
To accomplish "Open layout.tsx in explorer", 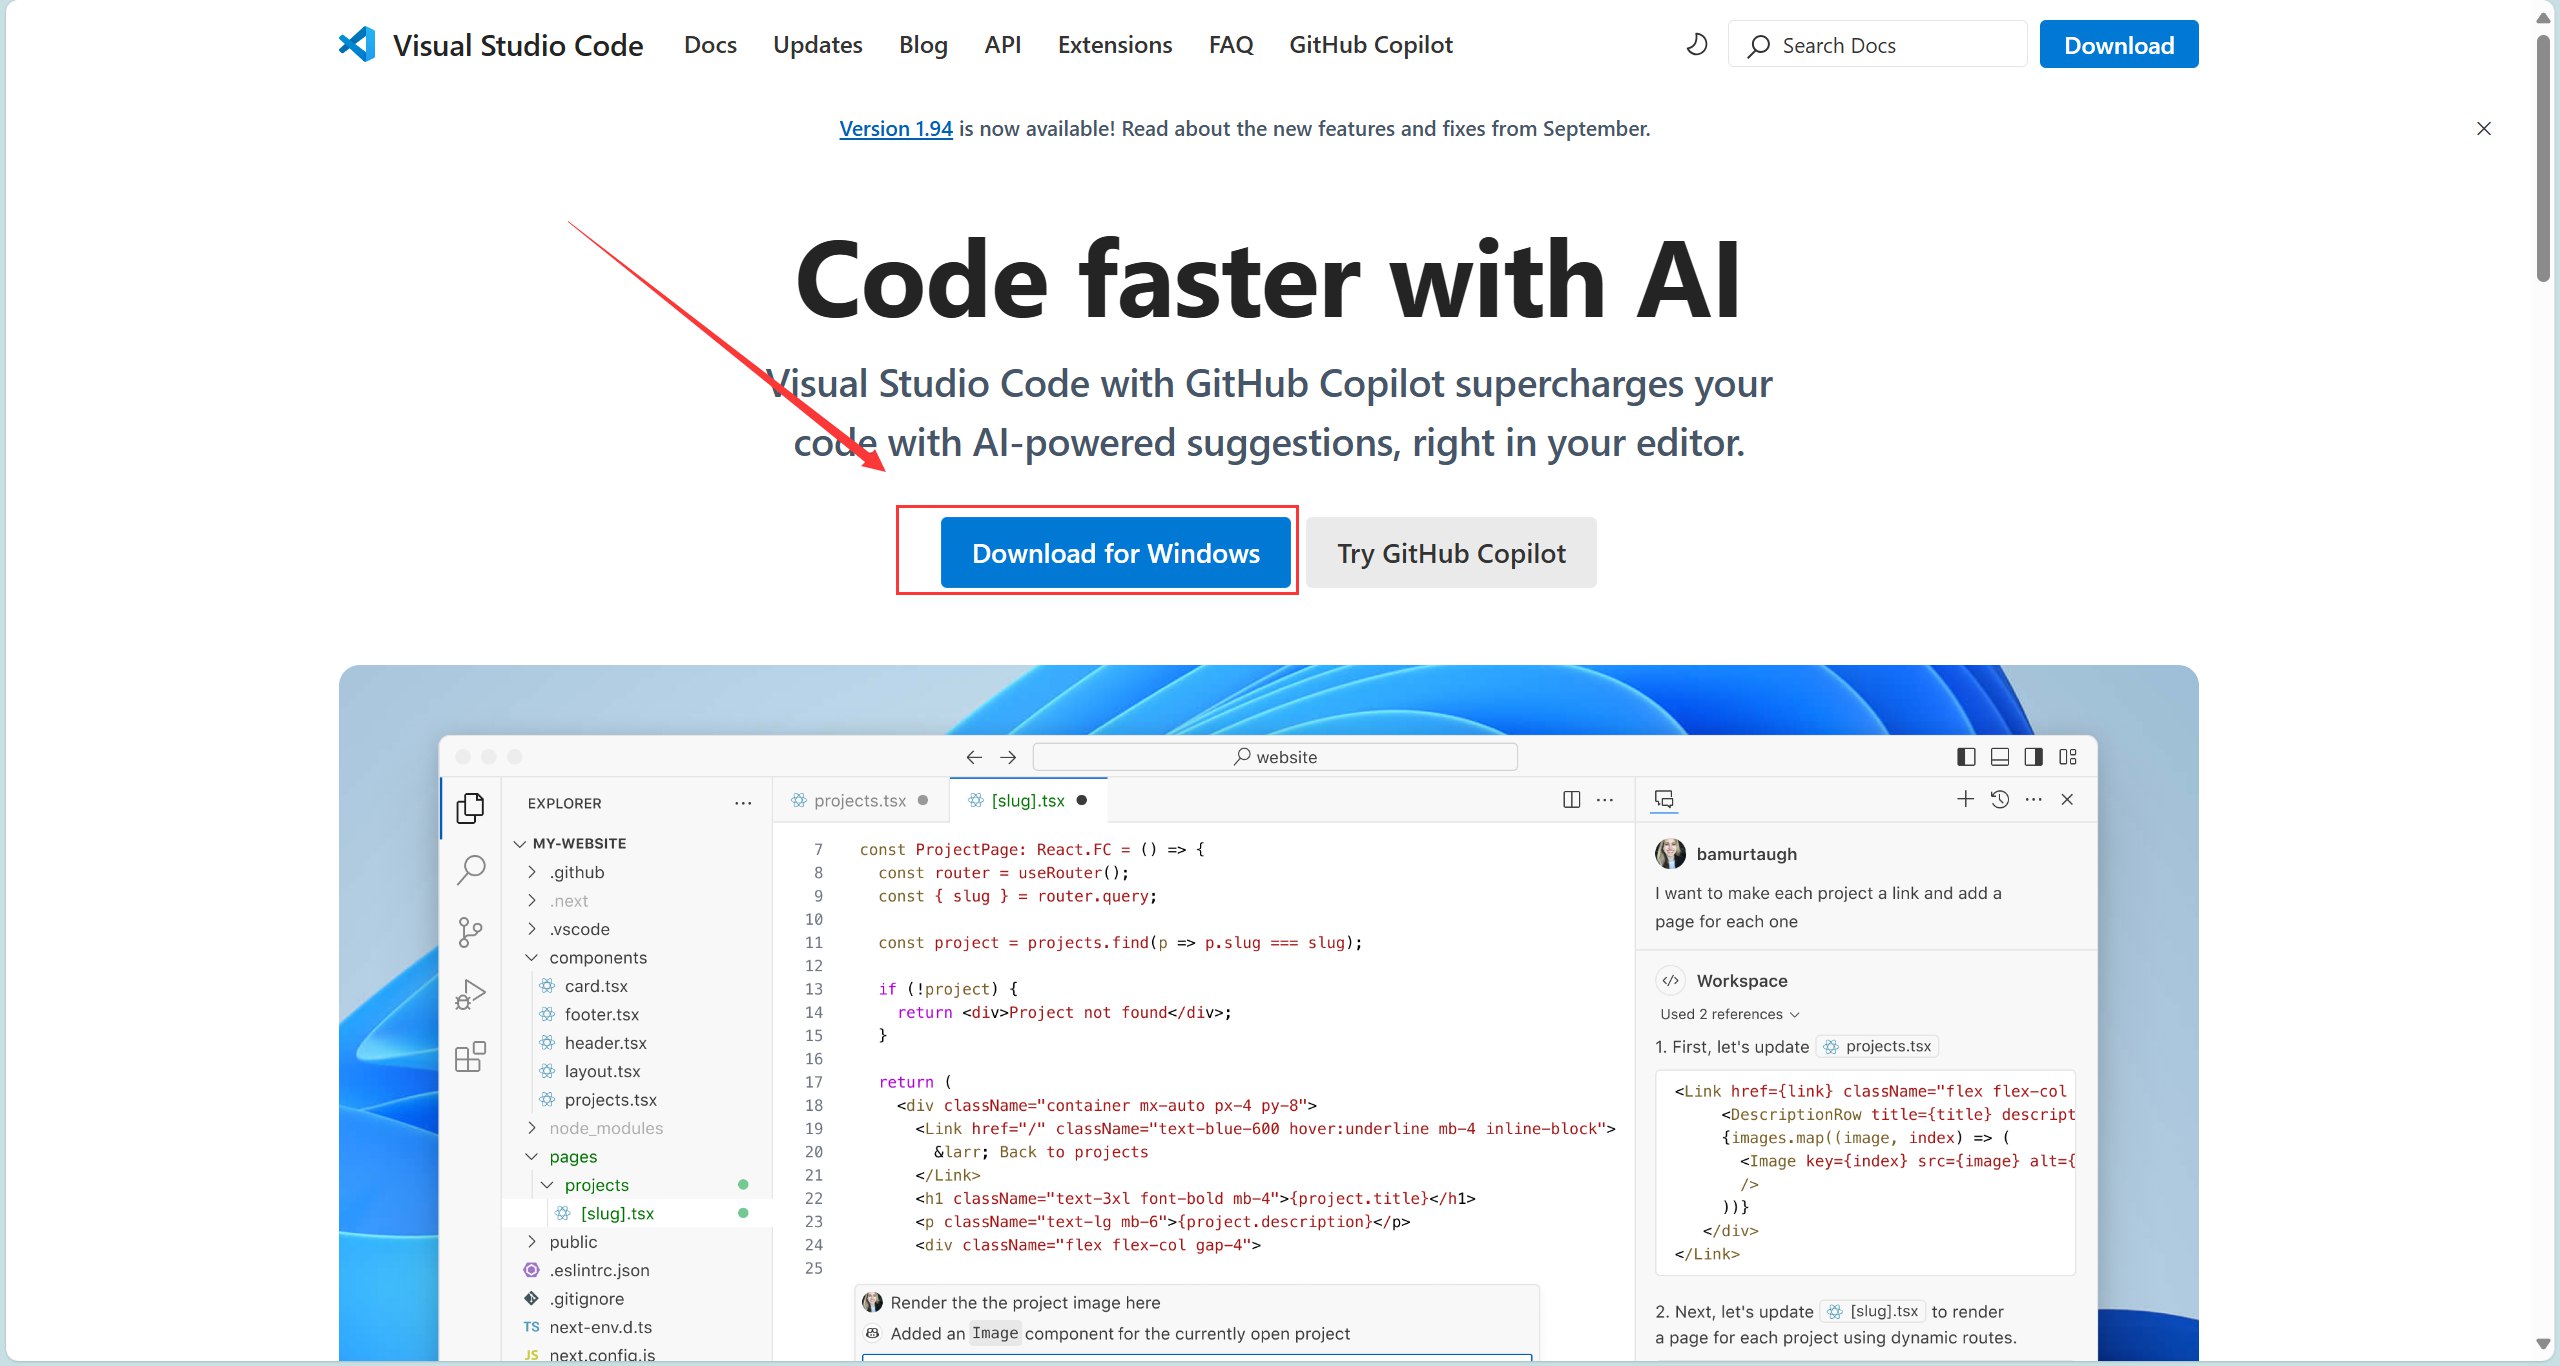I will tap(602, 1071).
